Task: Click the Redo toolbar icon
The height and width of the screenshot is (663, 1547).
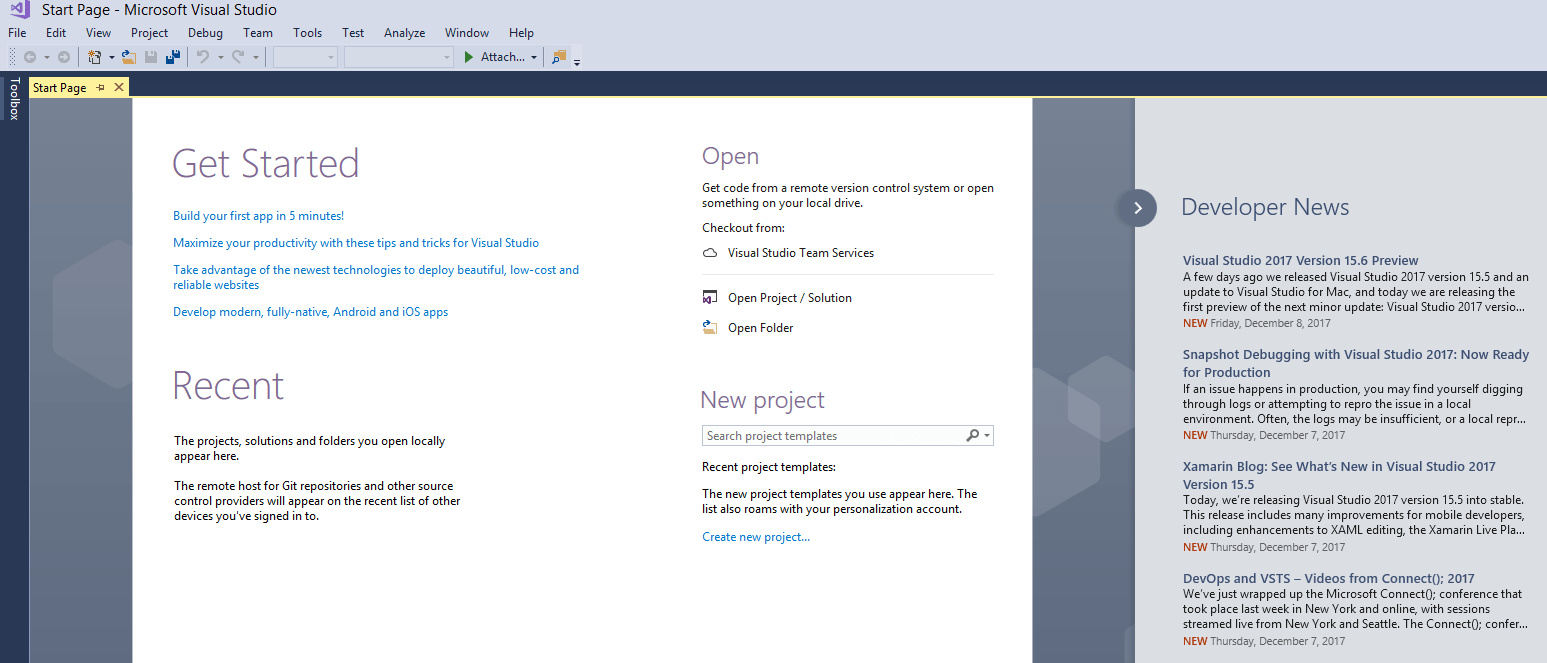Action: pyautogui.click(x=238, y=57)
